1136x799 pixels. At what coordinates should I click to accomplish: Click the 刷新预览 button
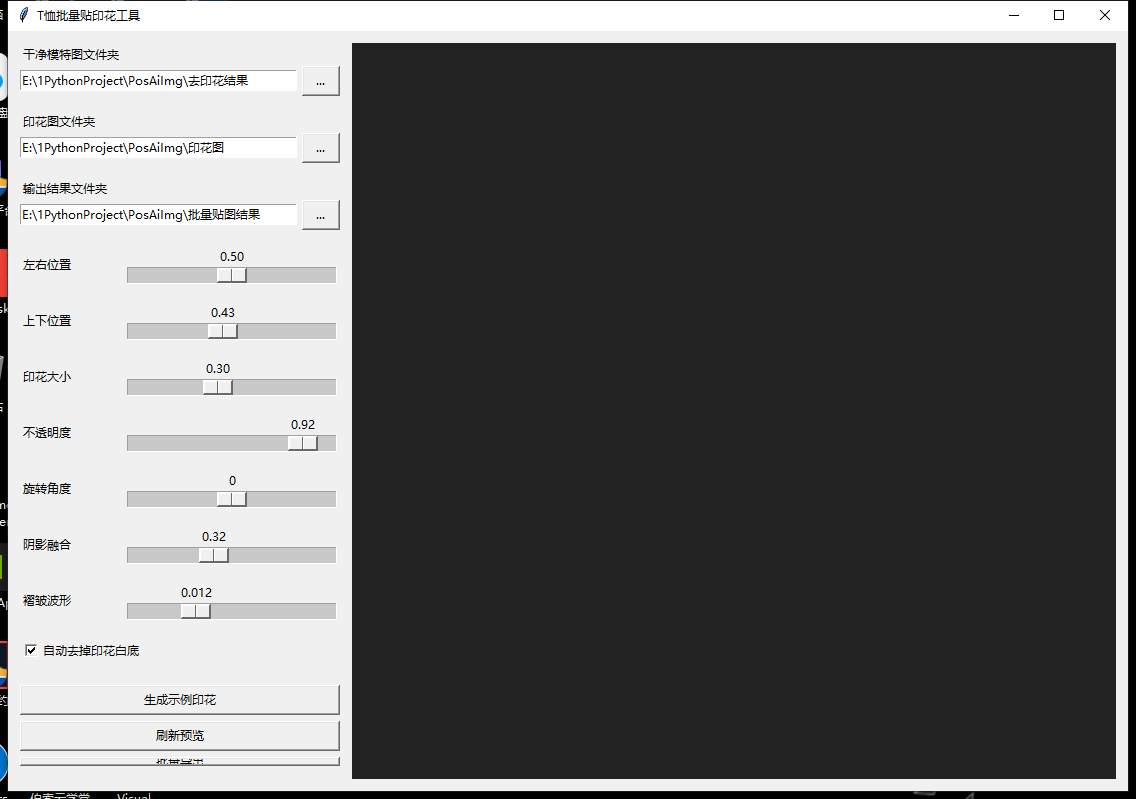point(180,735)
